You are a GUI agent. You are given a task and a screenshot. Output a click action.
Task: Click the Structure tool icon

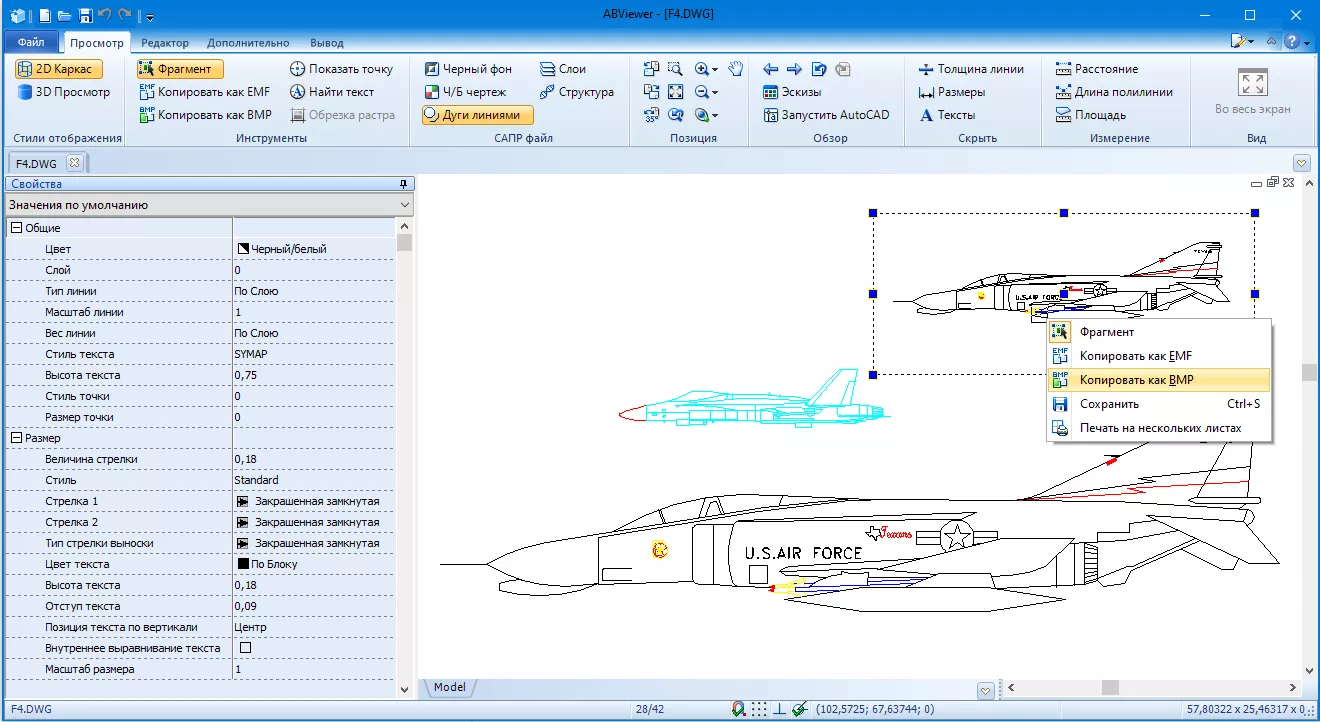coord(548,92)
